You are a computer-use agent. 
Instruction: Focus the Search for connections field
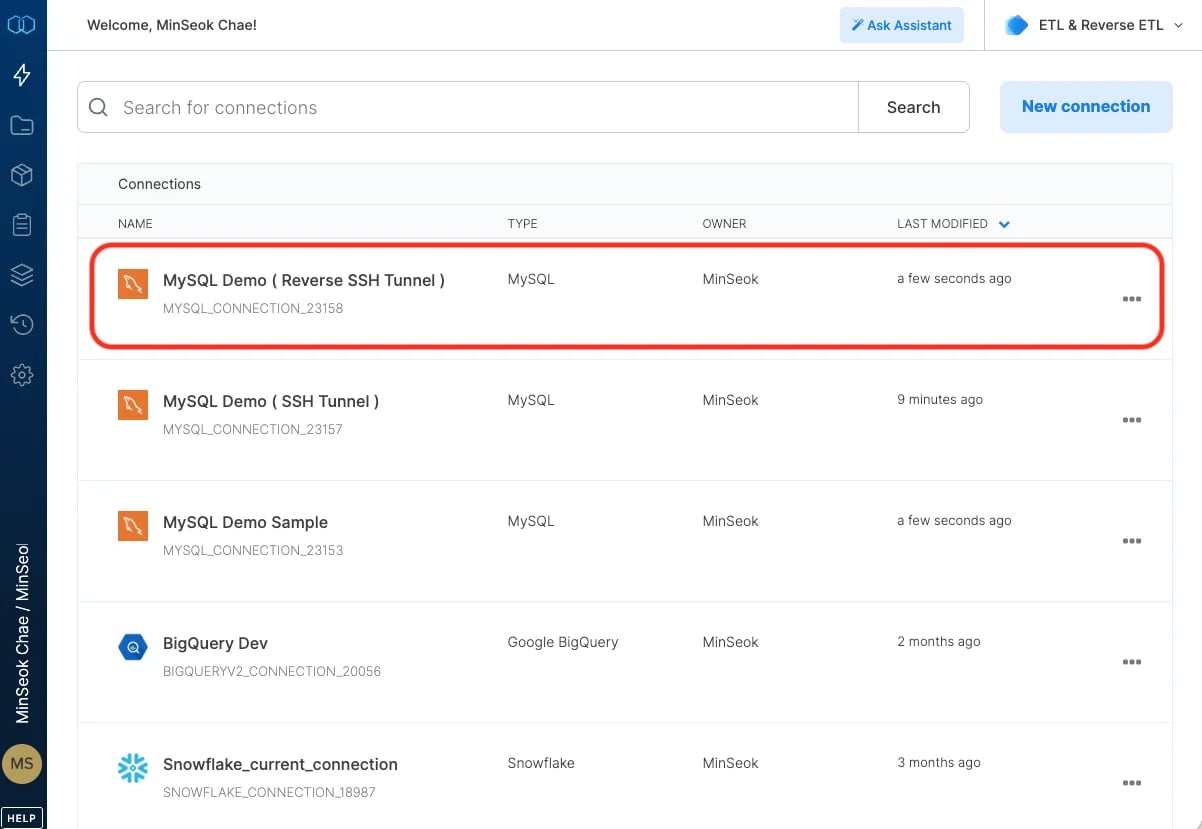(x=468, y=107)
